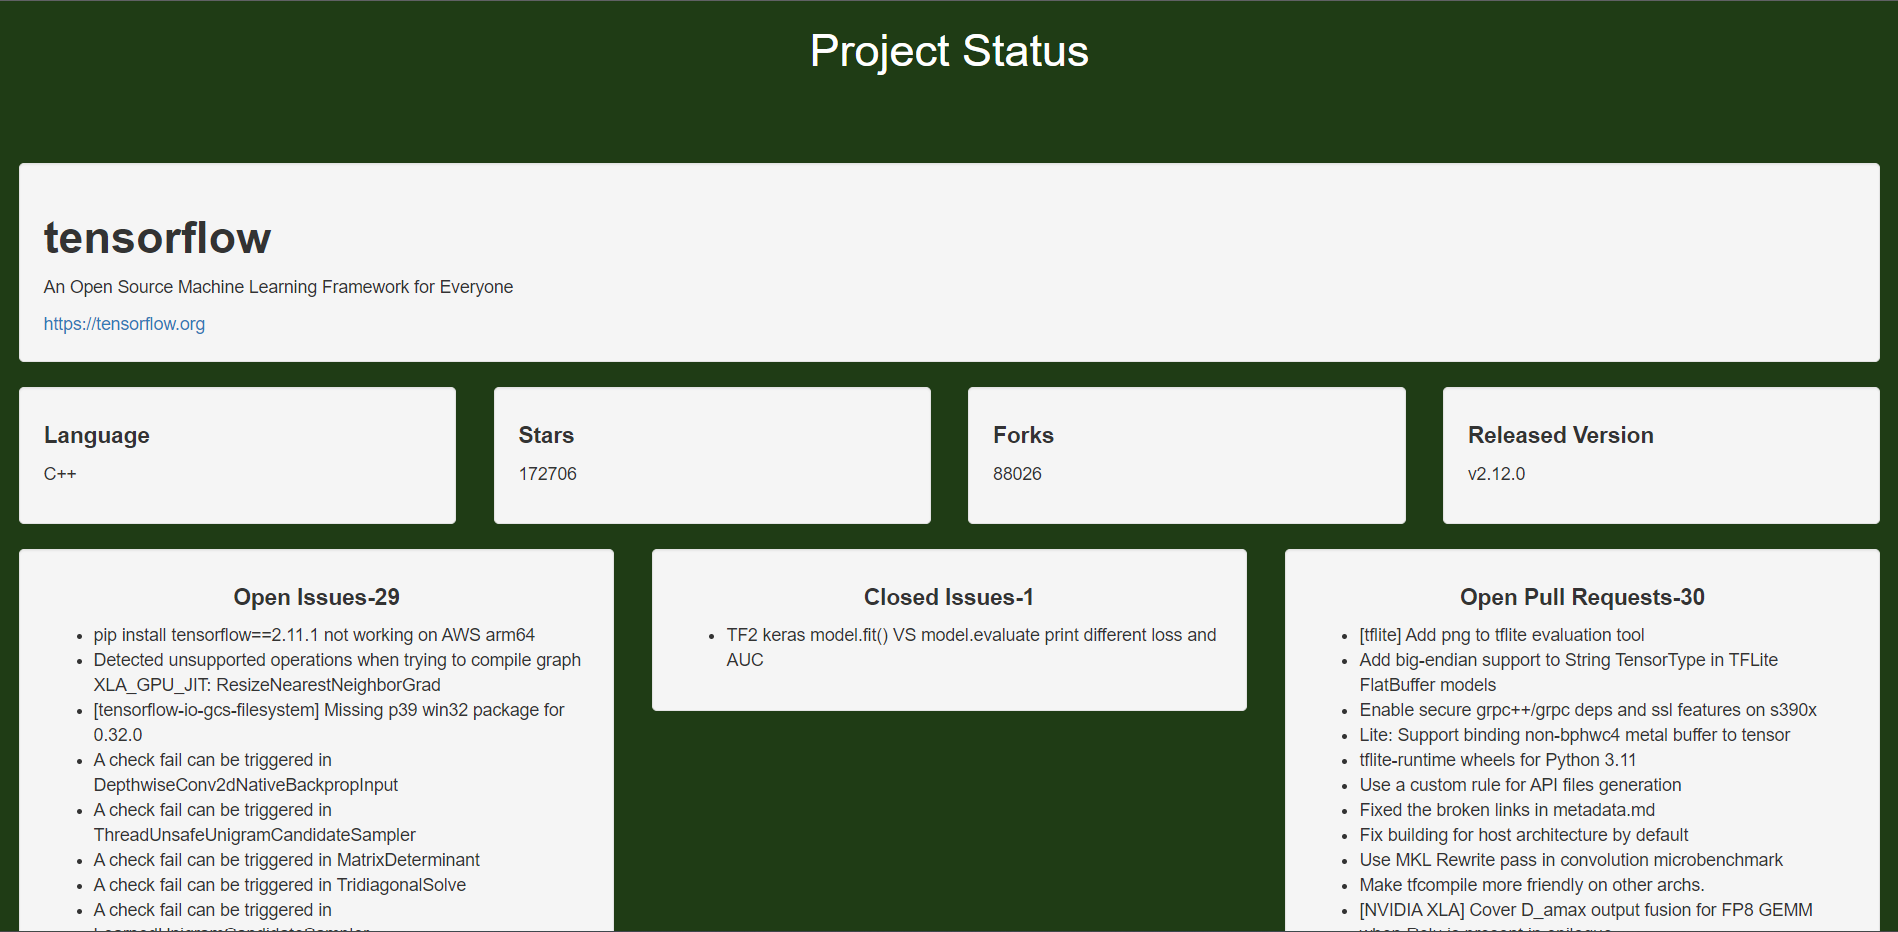Select PR about MKL Rewrite pass microbenchmark

click(x=1571, y=860)
